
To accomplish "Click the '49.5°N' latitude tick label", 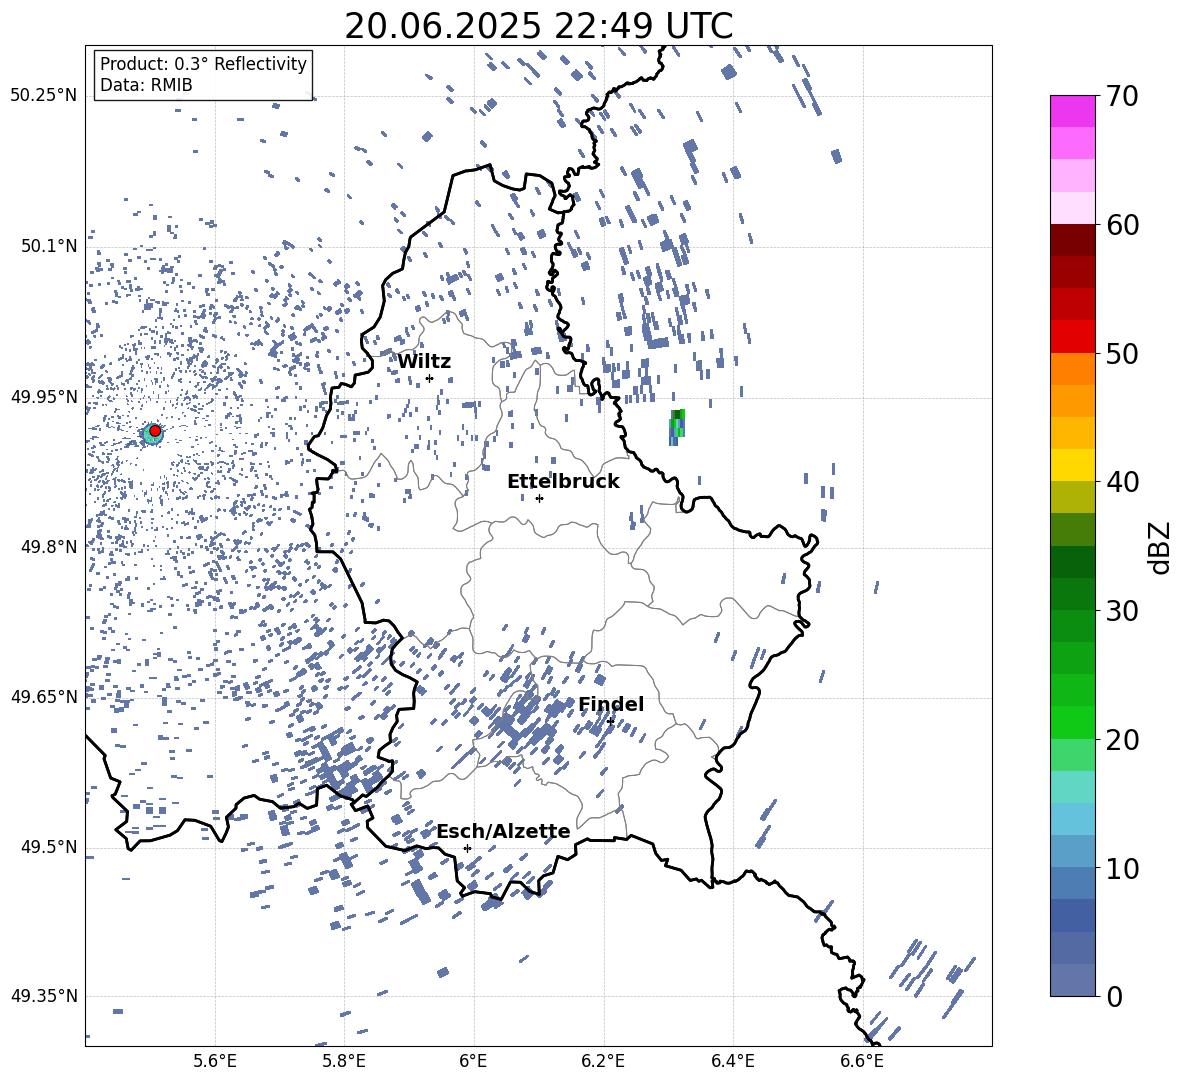I will coord(49,846).
